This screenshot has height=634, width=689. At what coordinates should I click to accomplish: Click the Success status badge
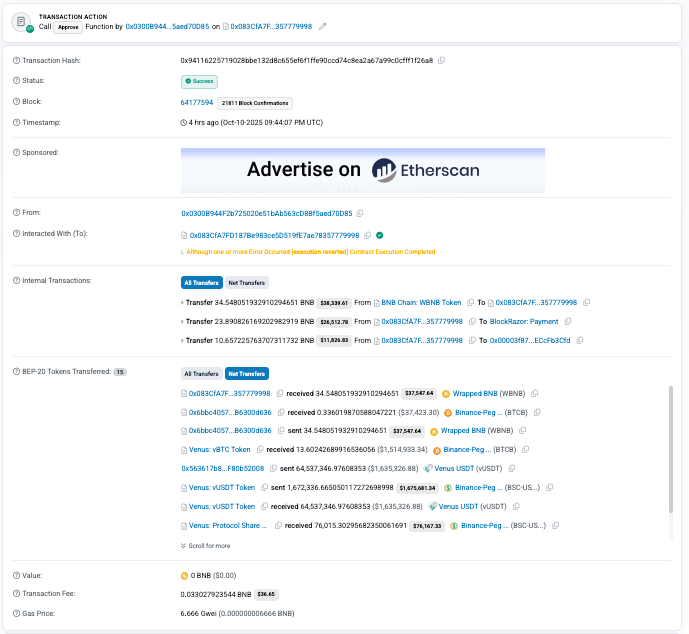click(x=199, y=81)
